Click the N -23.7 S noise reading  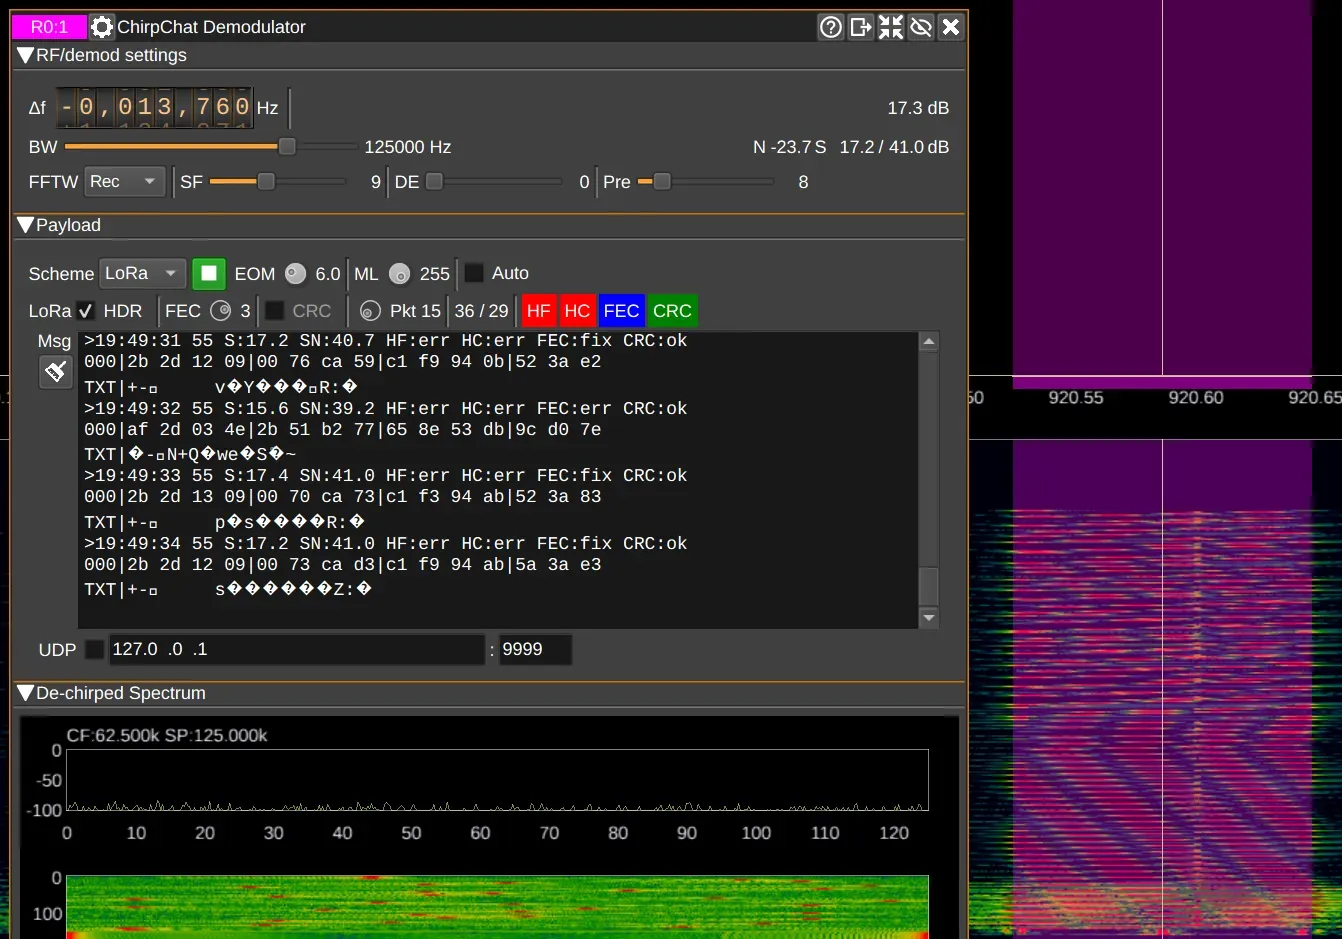pyautogui.click(x=789, y=147)
